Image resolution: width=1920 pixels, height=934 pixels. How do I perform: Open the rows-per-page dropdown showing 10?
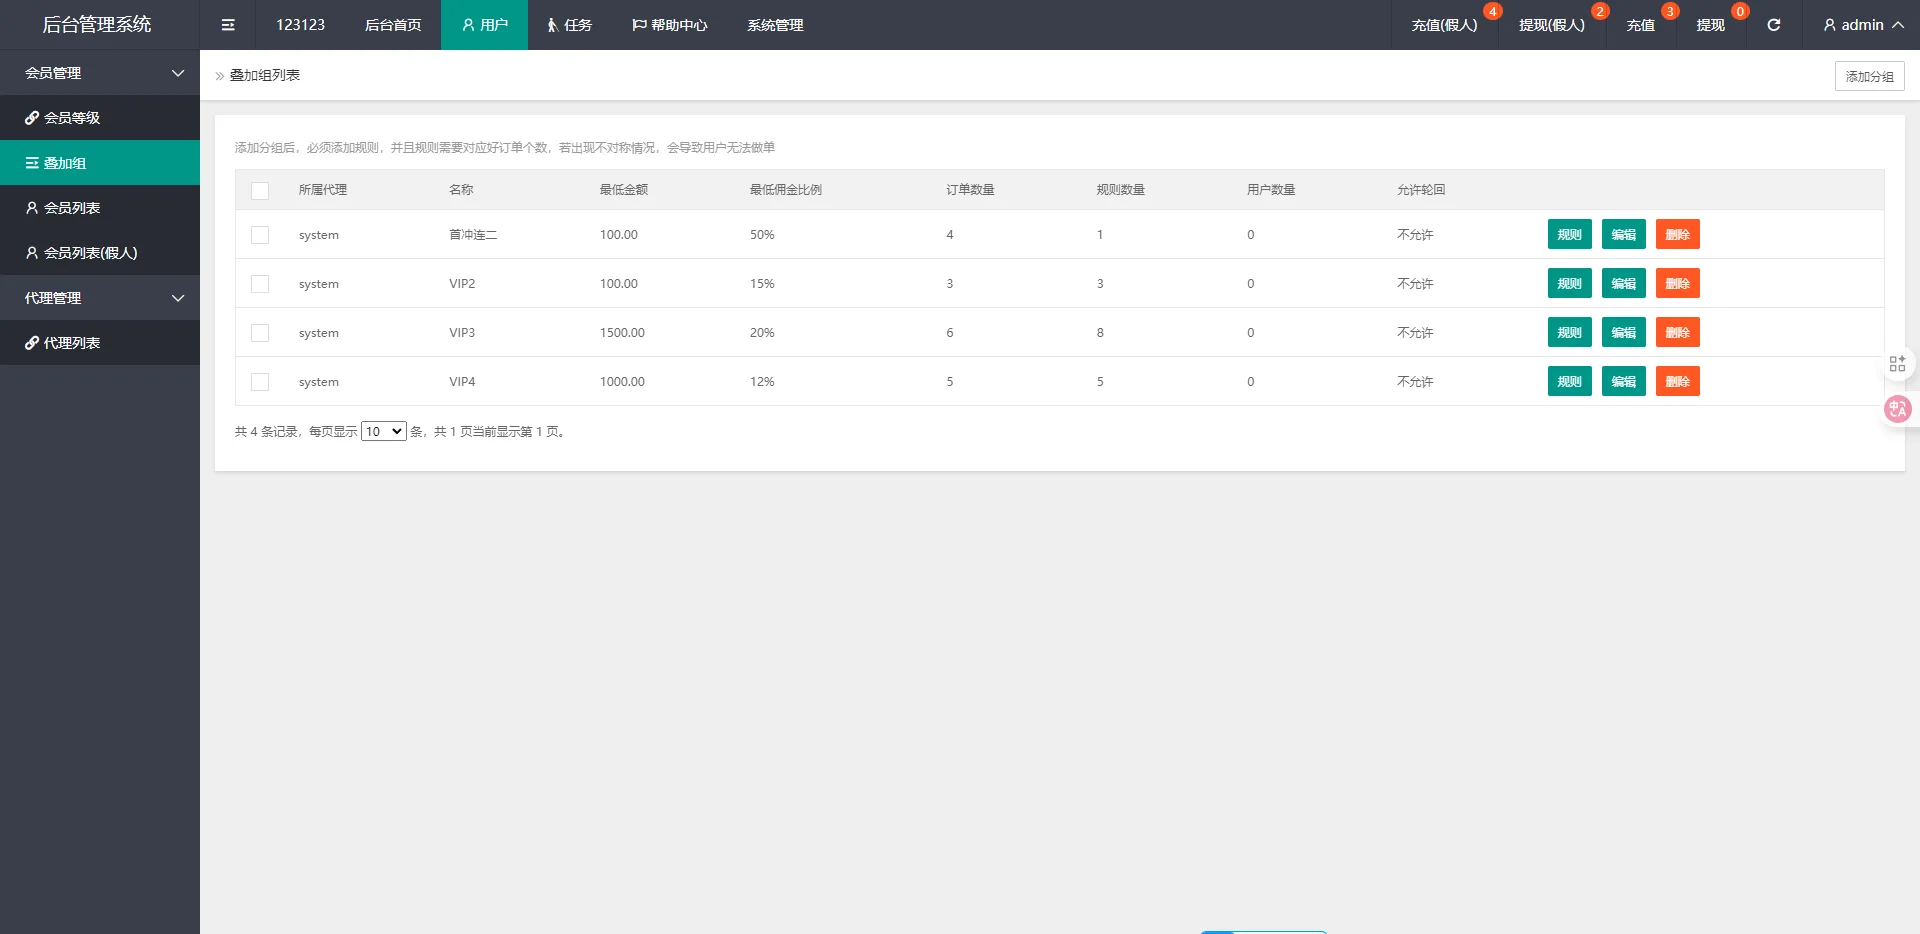tap(383, 432)
